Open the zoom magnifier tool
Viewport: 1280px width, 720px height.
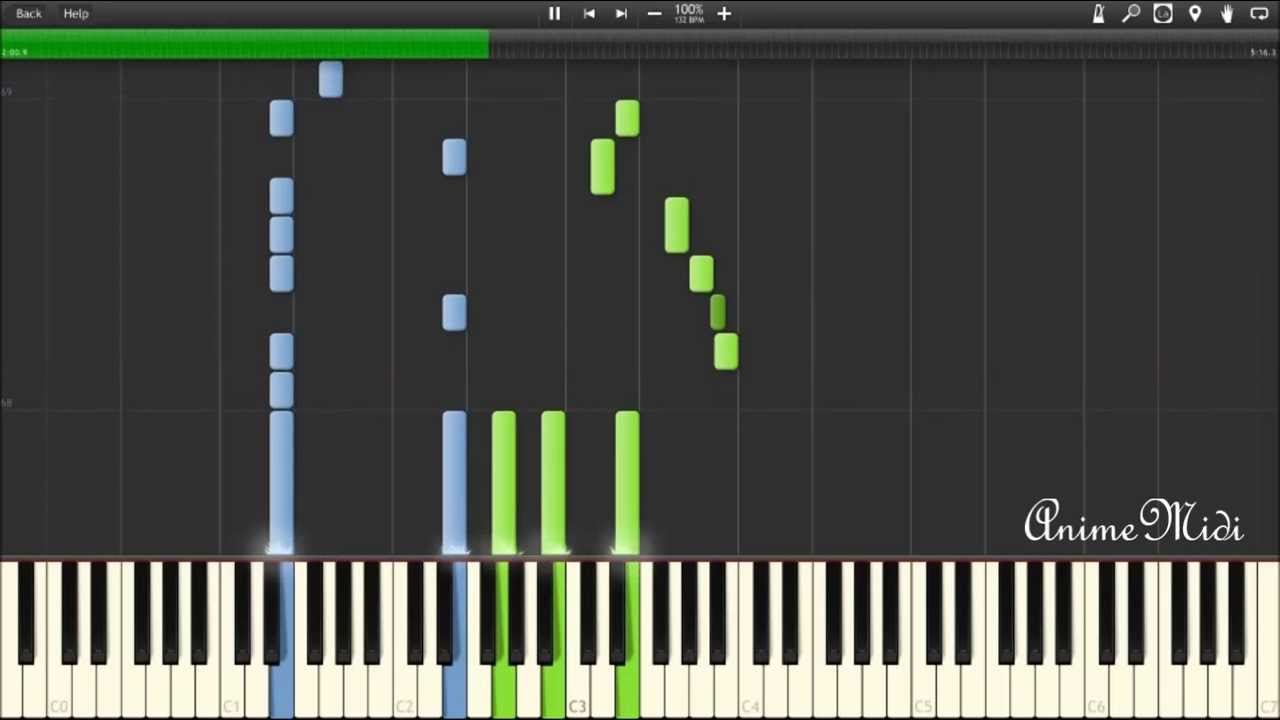tap(1131, 13)
